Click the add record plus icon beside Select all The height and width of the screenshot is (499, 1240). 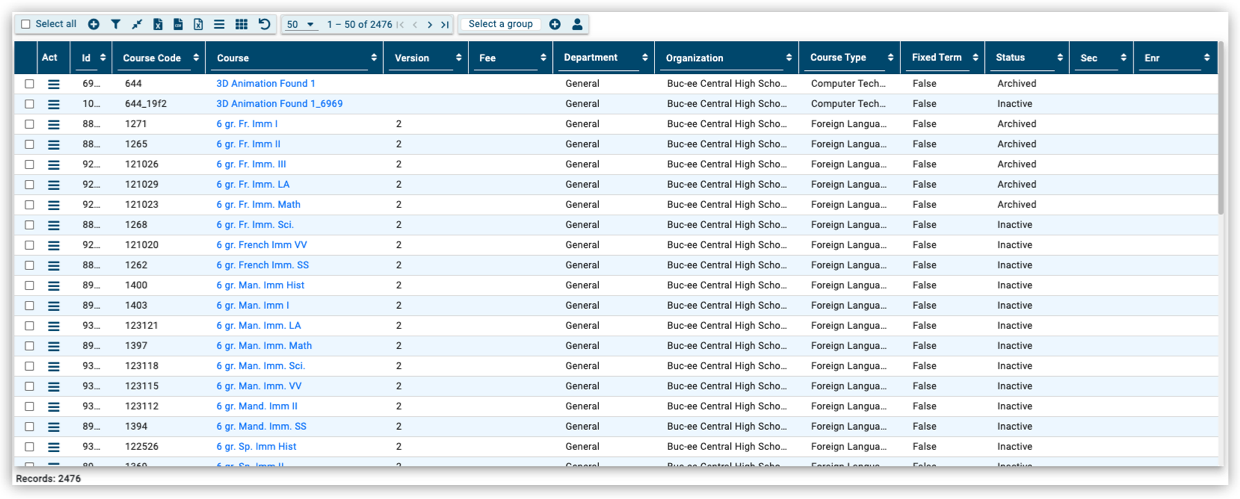[94, 24]
